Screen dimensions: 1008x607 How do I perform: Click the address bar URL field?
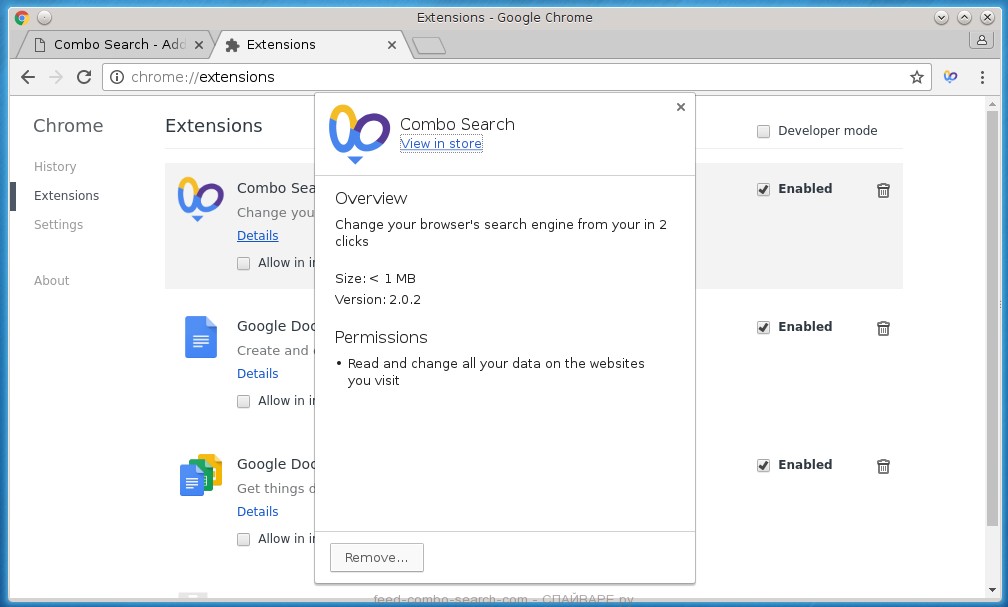500,77
